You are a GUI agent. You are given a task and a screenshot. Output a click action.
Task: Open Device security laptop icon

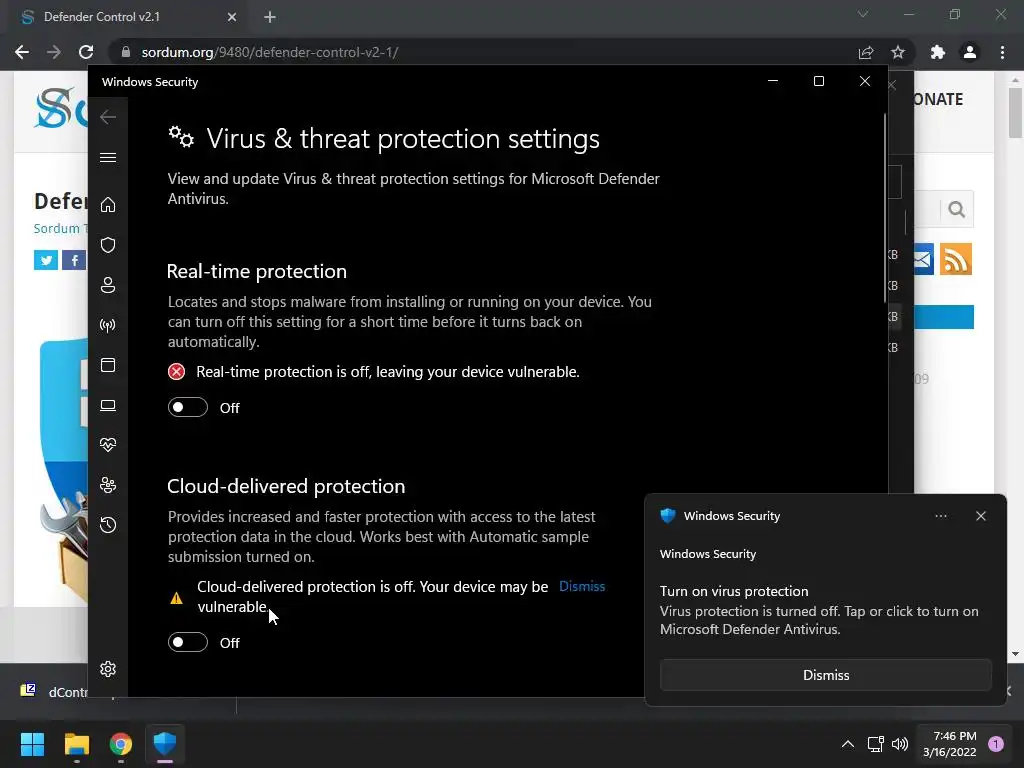[x=108, y=405]
